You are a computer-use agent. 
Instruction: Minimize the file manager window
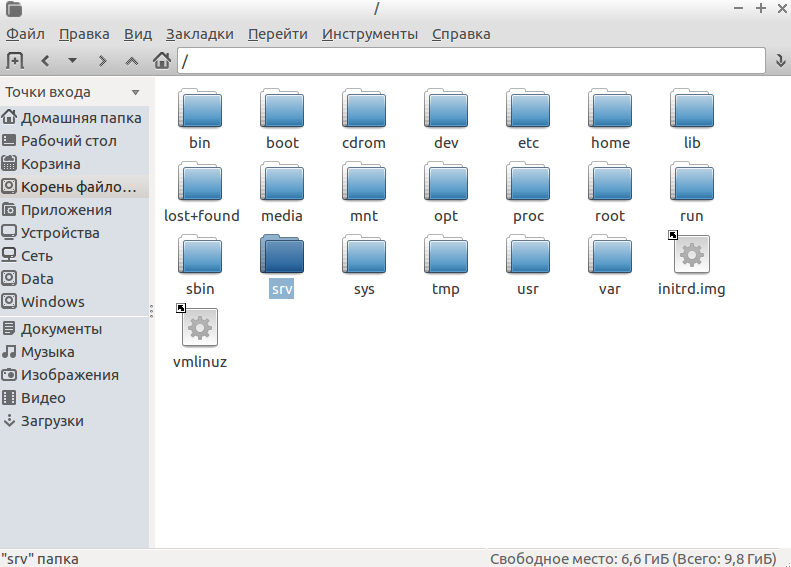pyautogui.click(x=739, y=8)
